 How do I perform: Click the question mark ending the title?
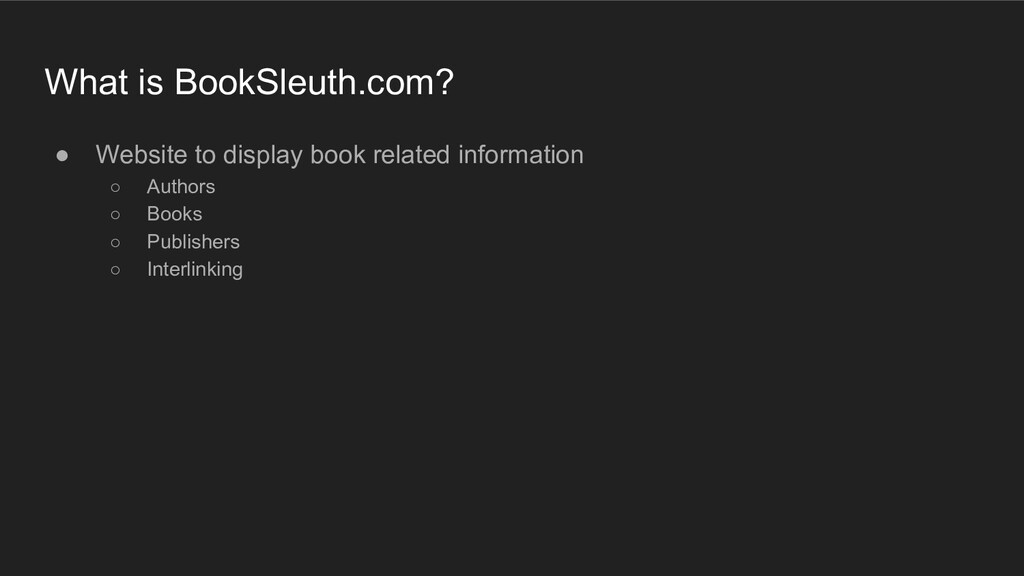pos(444,82)
